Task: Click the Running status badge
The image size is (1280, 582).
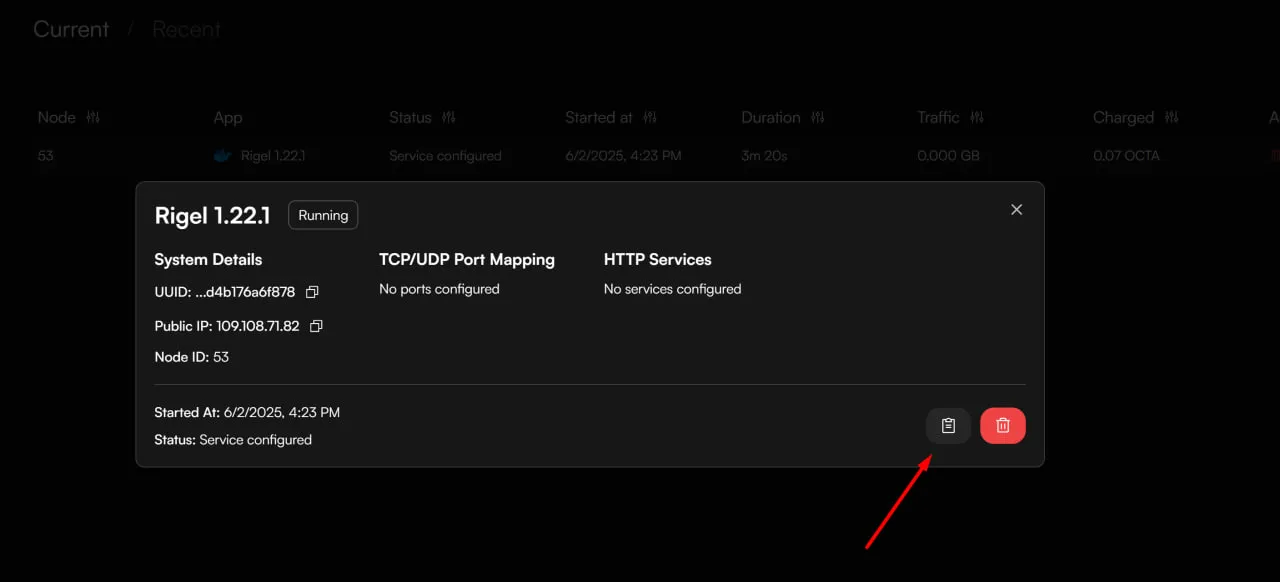Action: (x=323, y=215)
